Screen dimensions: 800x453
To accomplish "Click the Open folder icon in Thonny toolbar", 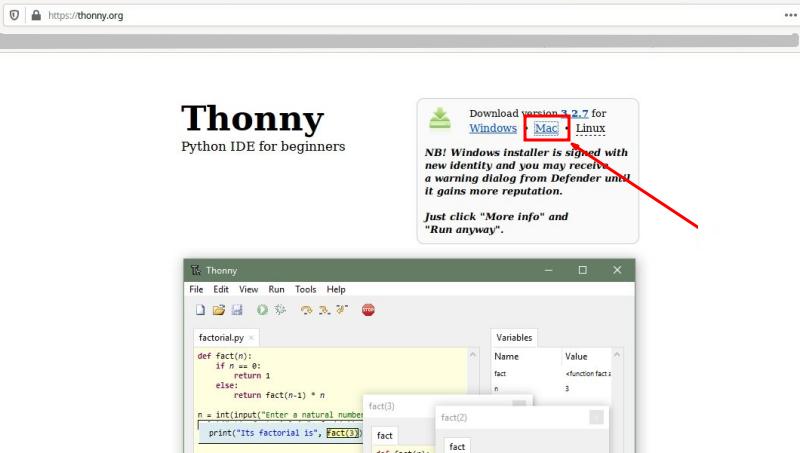I will tap(218, 310).
